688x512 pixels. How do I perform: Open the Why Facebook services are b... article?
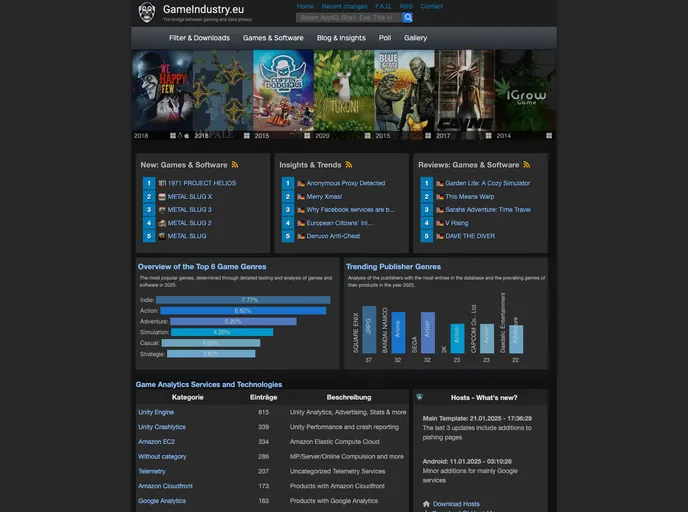[350, 210]
